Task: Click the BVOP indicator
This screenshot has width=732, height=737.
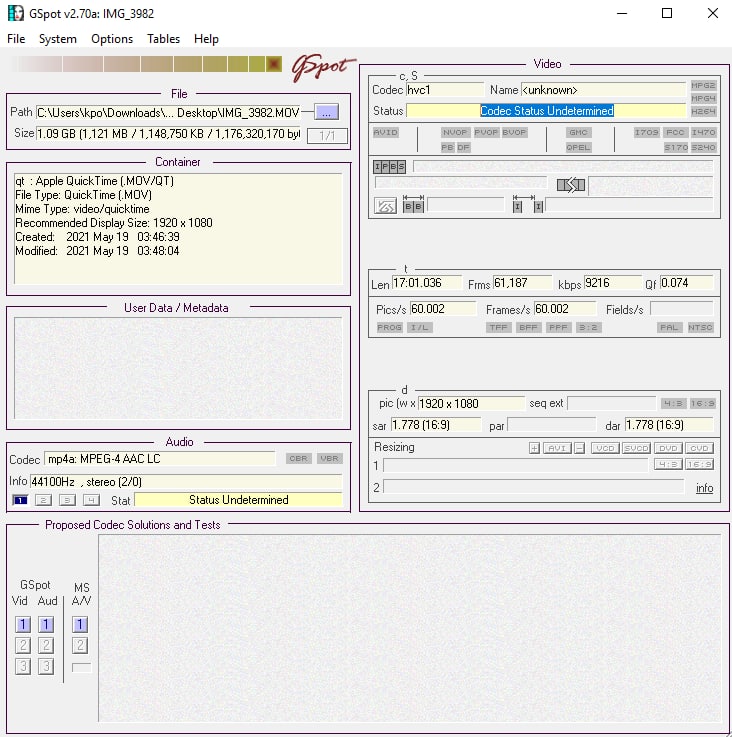Action: (x=514, y=132)
